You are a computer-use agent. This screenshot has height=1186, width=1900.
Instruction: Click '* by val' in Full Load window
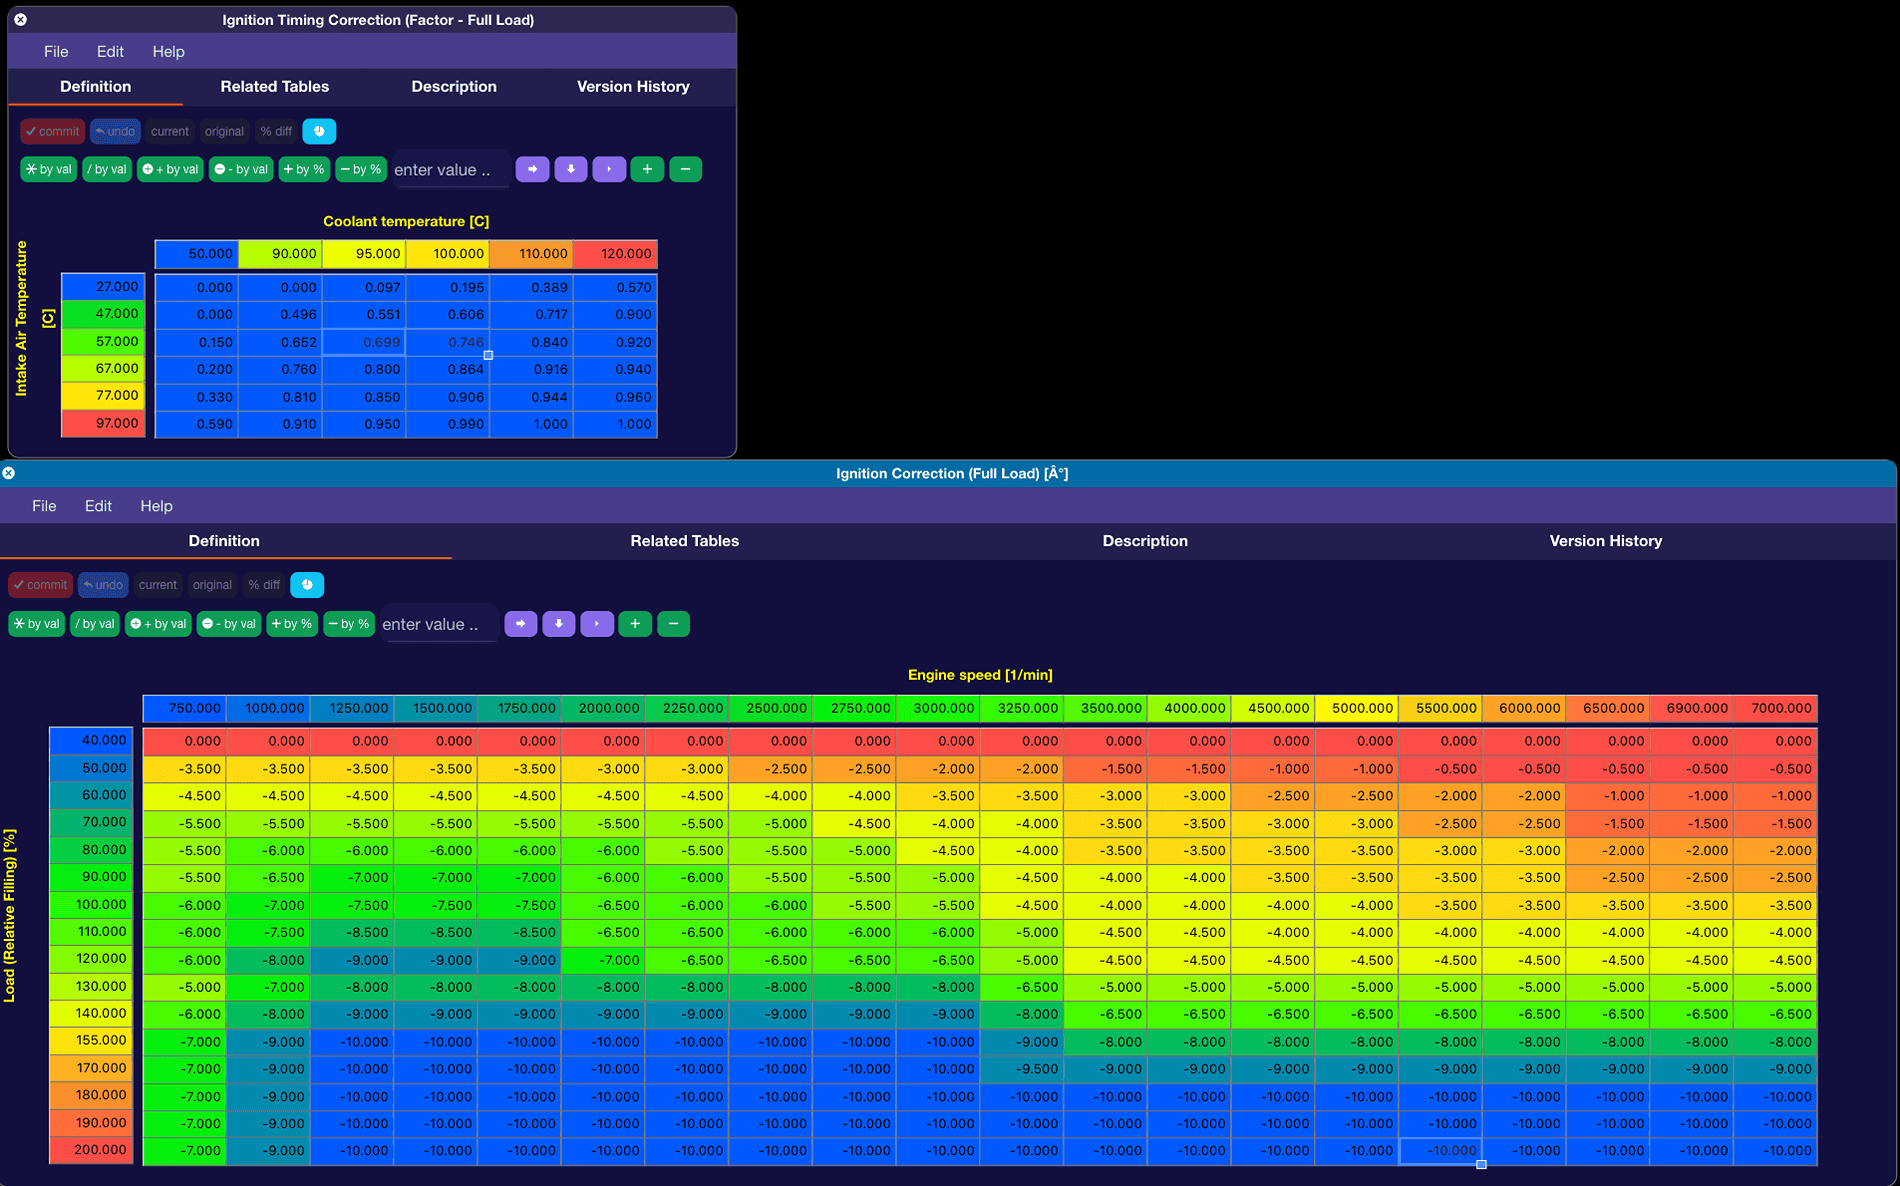pos(37,624)
